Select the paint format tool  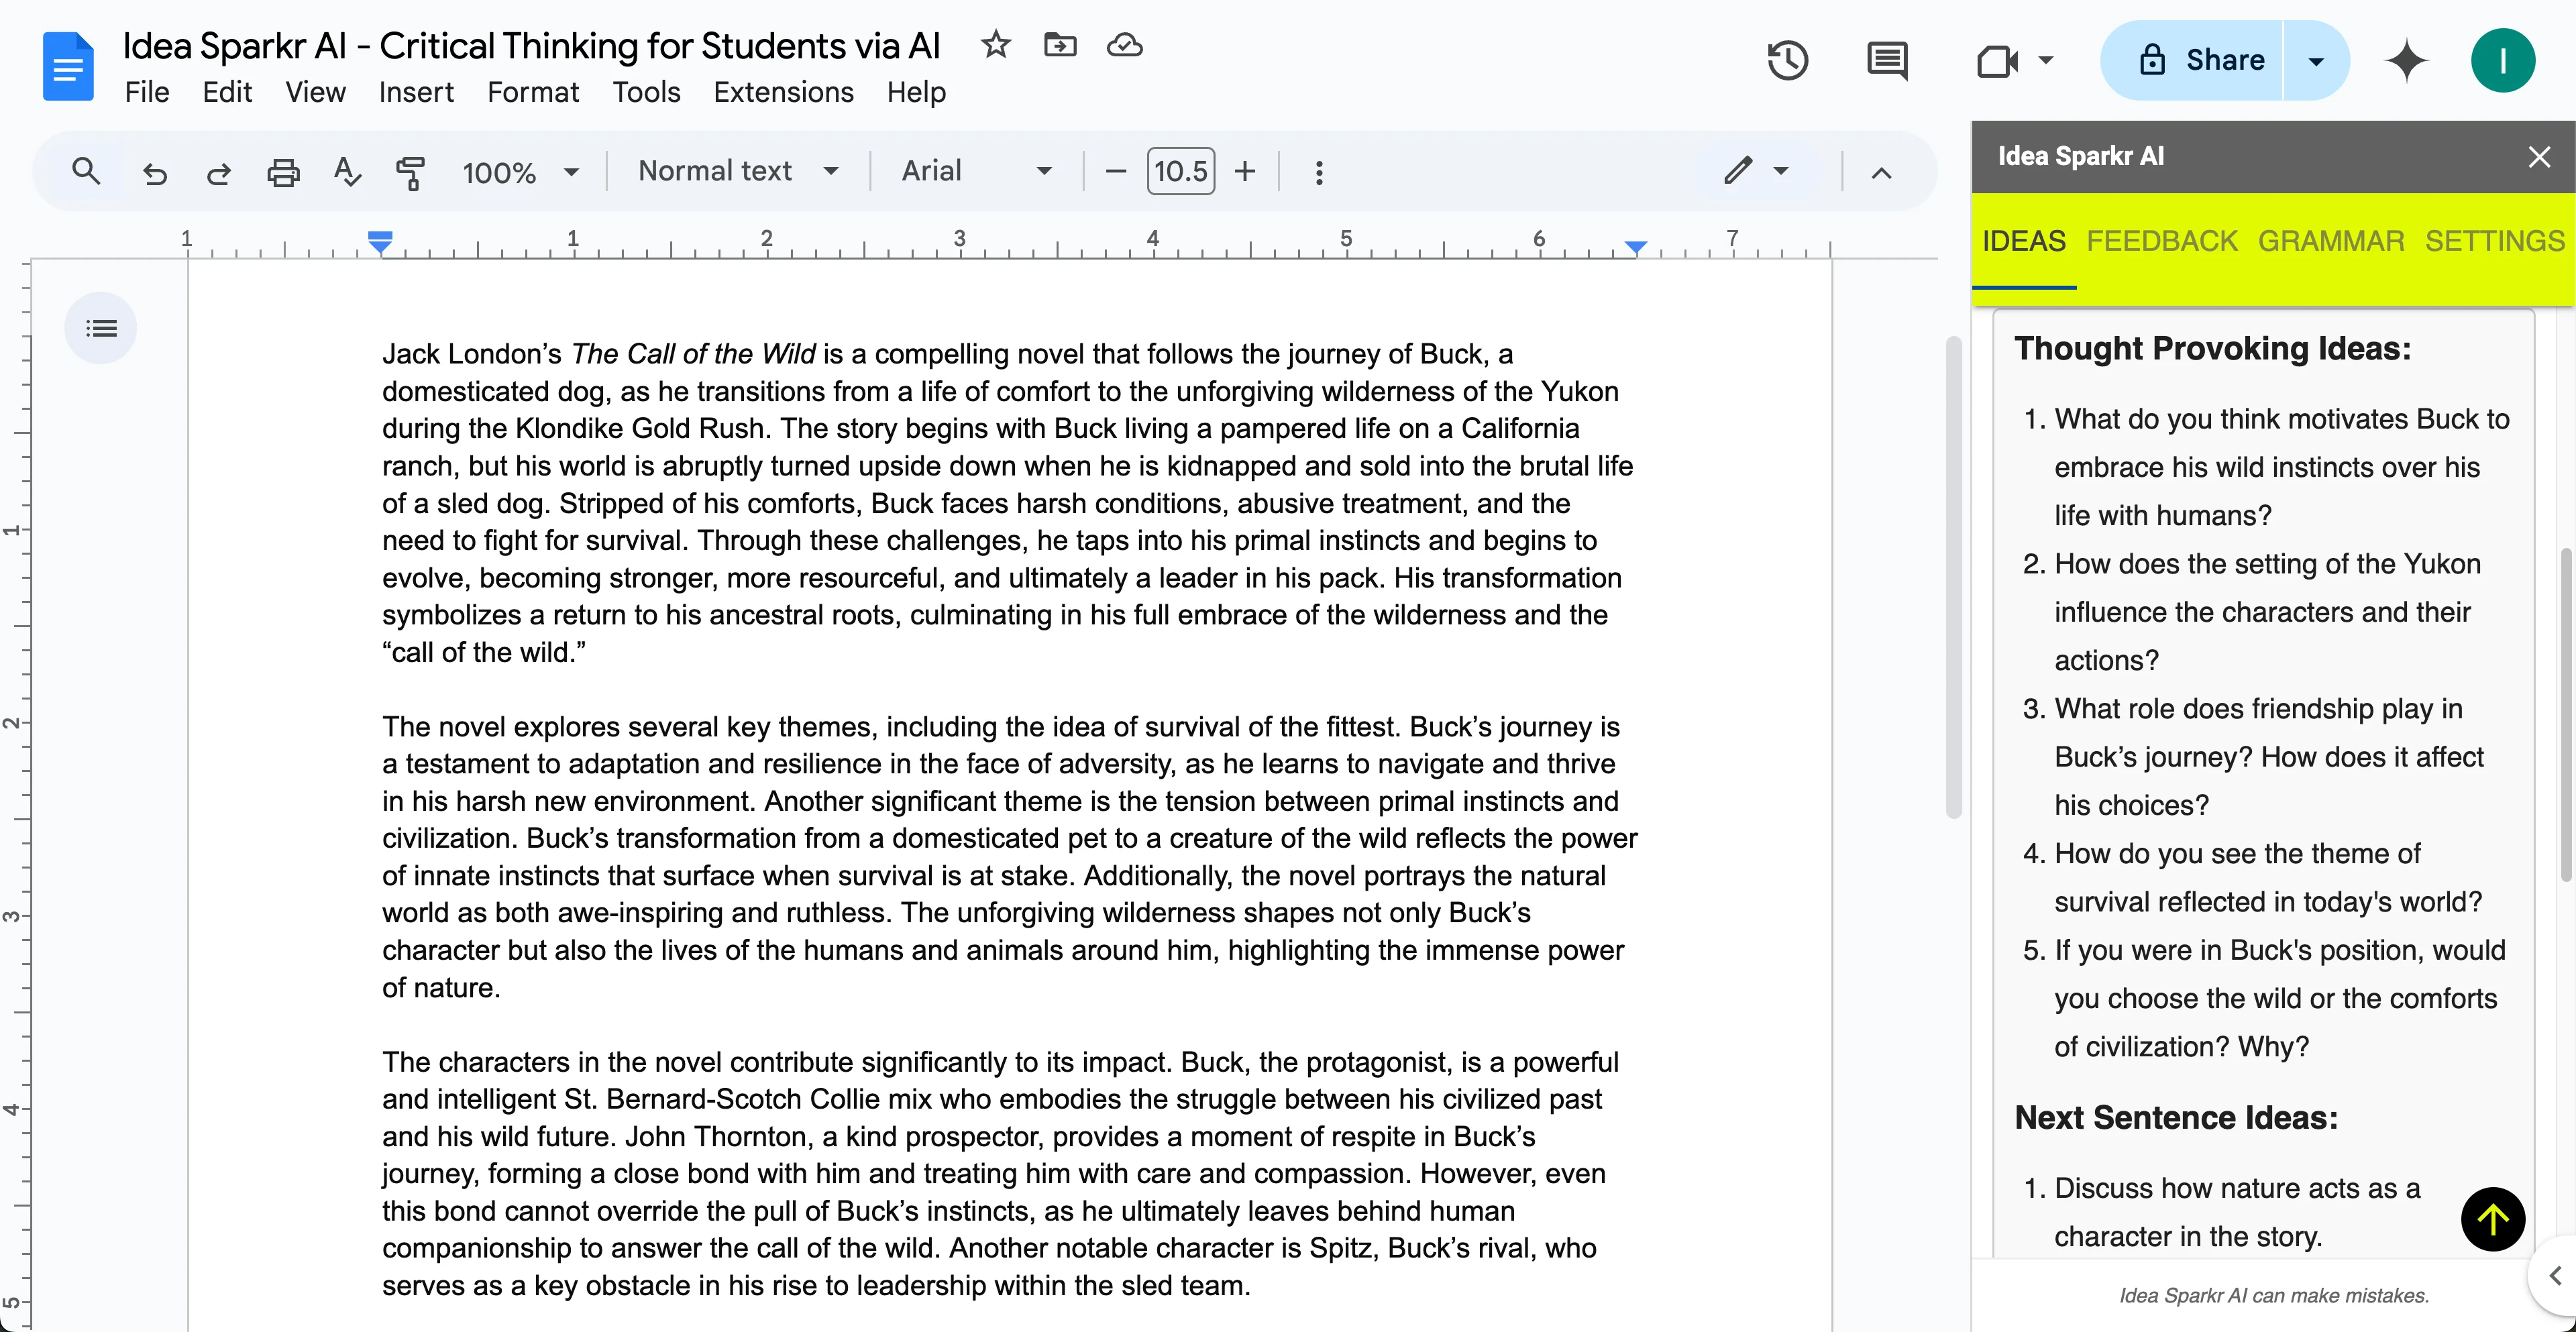[410, 173]
